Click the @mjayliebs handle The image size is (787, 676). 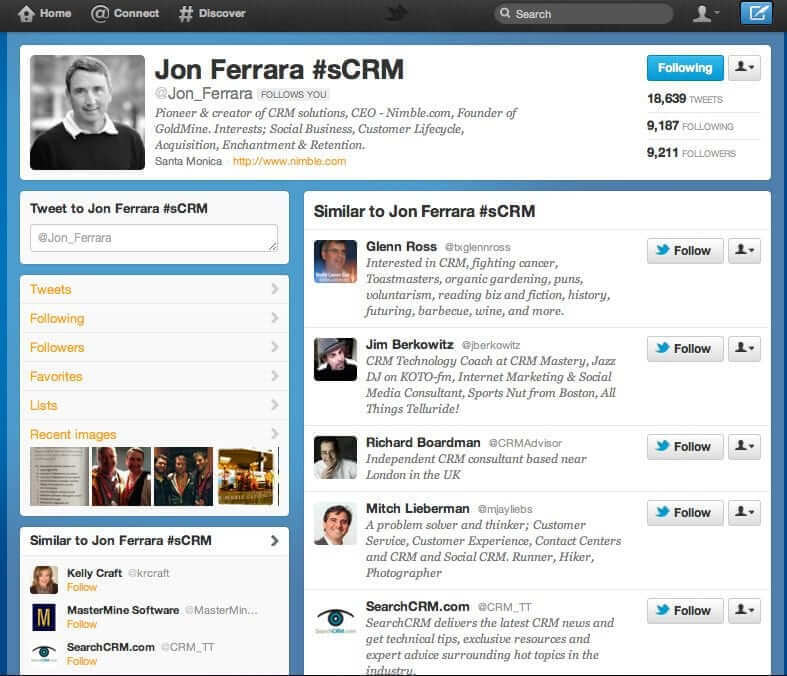[x=505, y=509]
